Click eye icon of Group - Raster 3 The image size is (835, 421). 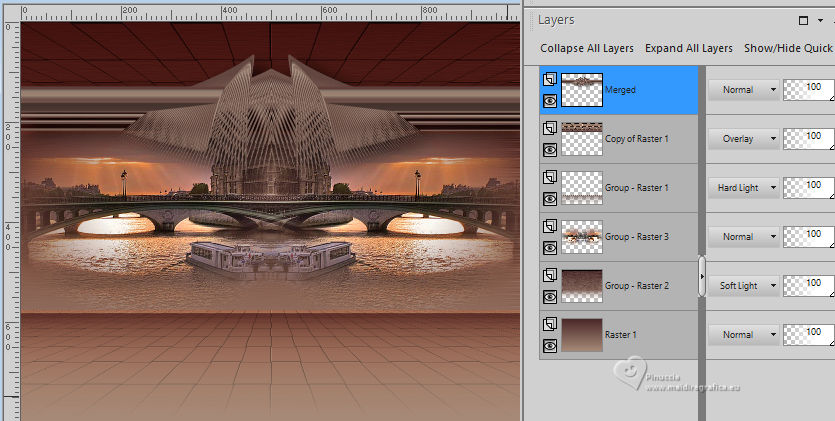549,247
